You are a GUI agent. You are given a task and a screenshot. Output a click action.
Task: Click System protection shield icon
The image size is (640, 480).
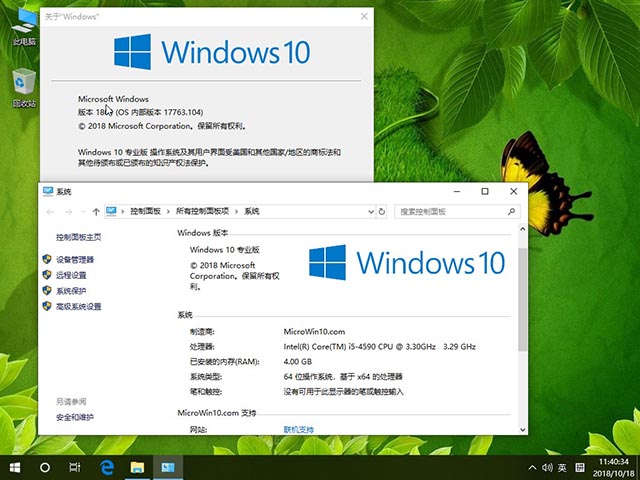47,290
